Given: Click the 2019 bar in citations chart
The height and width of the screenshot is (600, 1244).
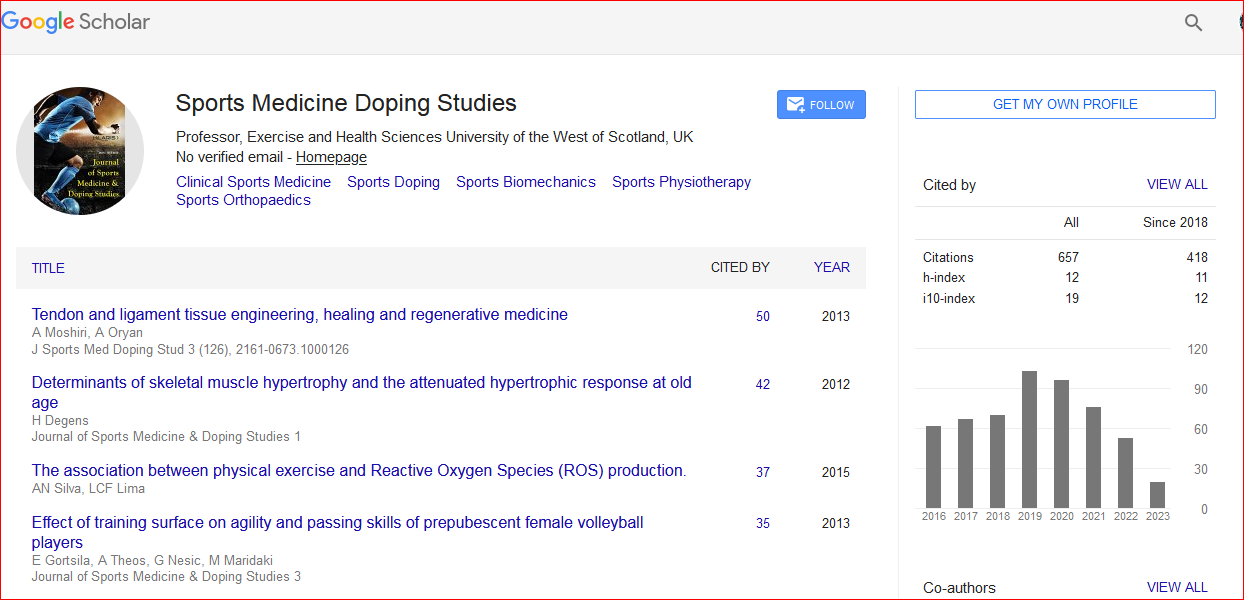Looking at the screenshot, I should (1029, 439).
